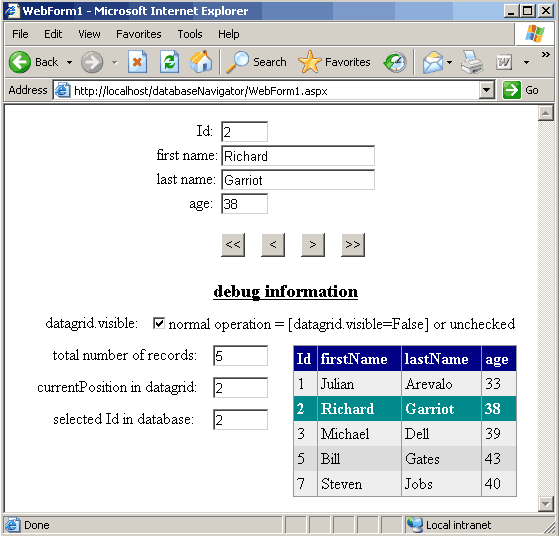Click the Steven cell in the datagrid
The height and width of the screenshot is (536, 559).
point(359,484)
